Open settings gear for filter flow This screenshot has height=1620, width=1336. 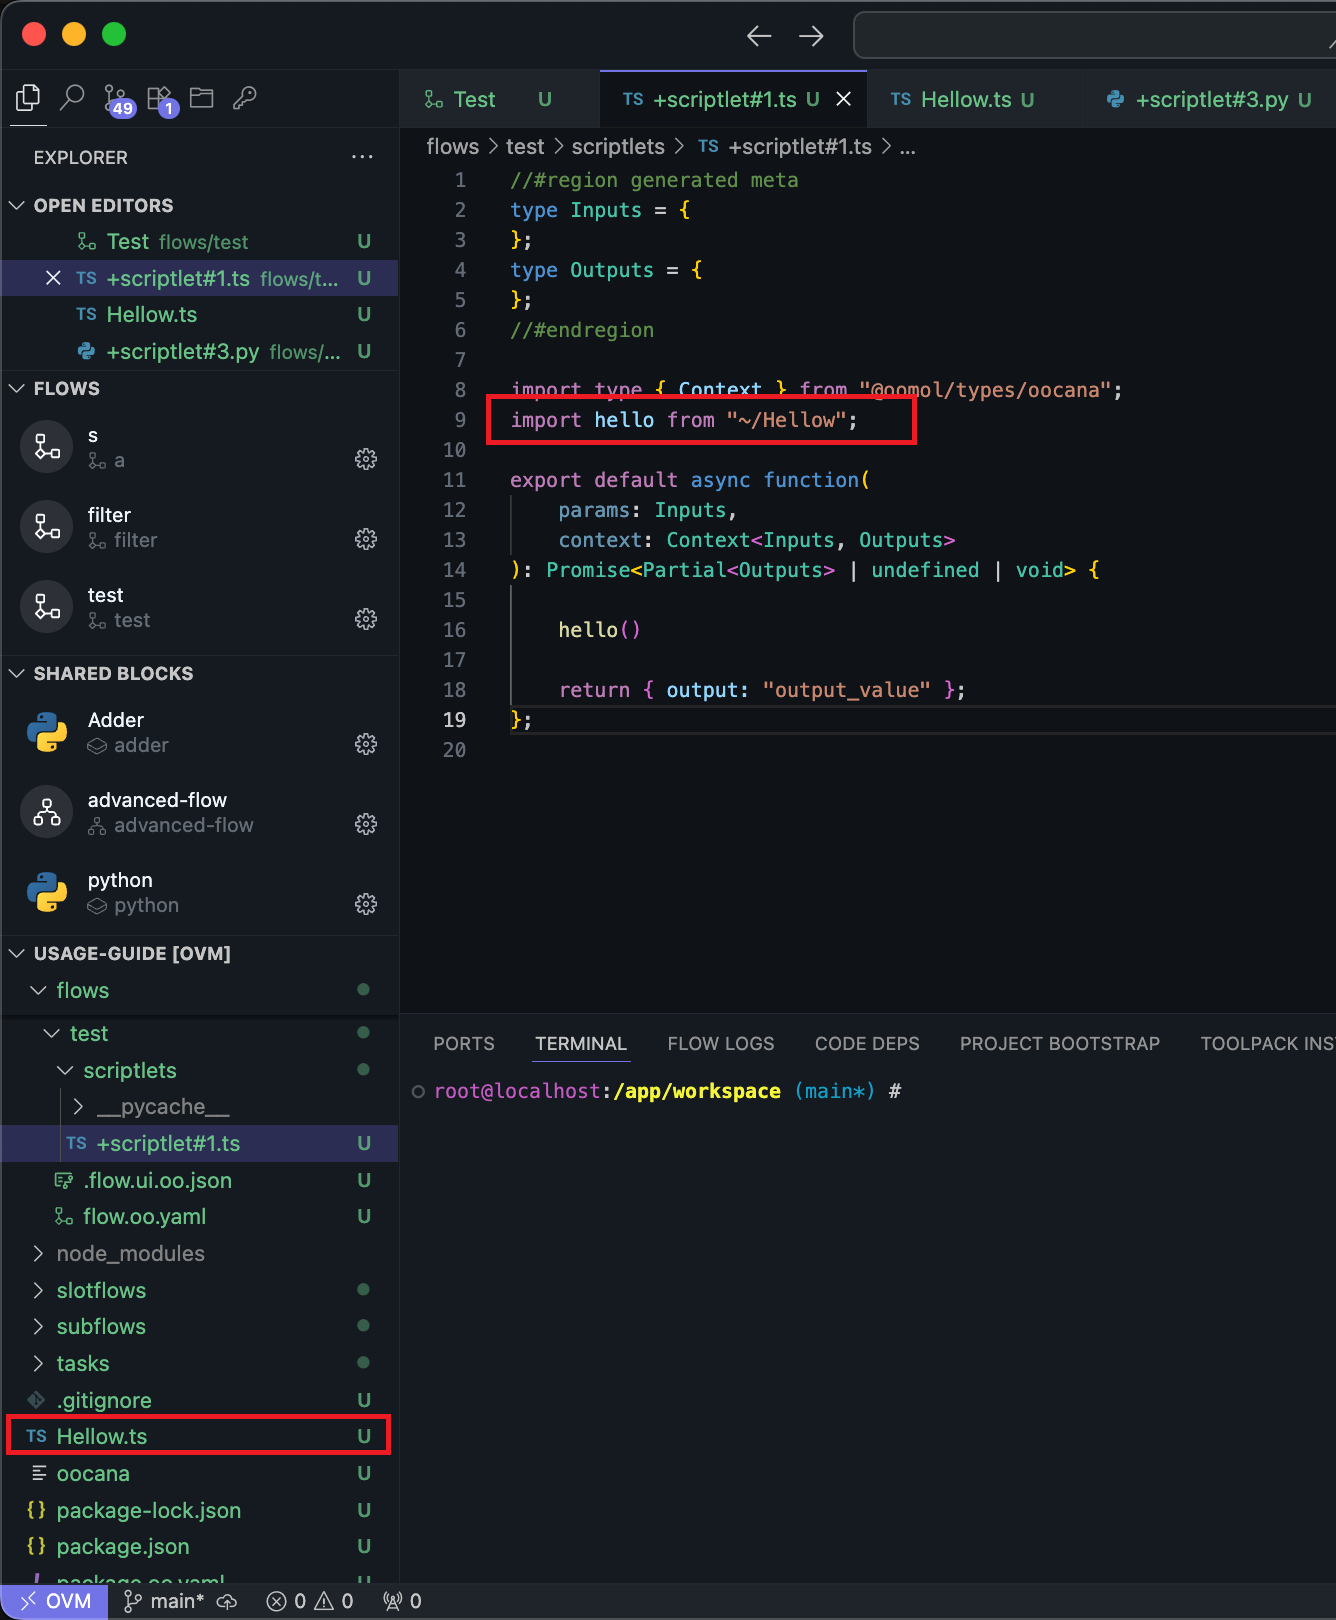pos(366,539)
